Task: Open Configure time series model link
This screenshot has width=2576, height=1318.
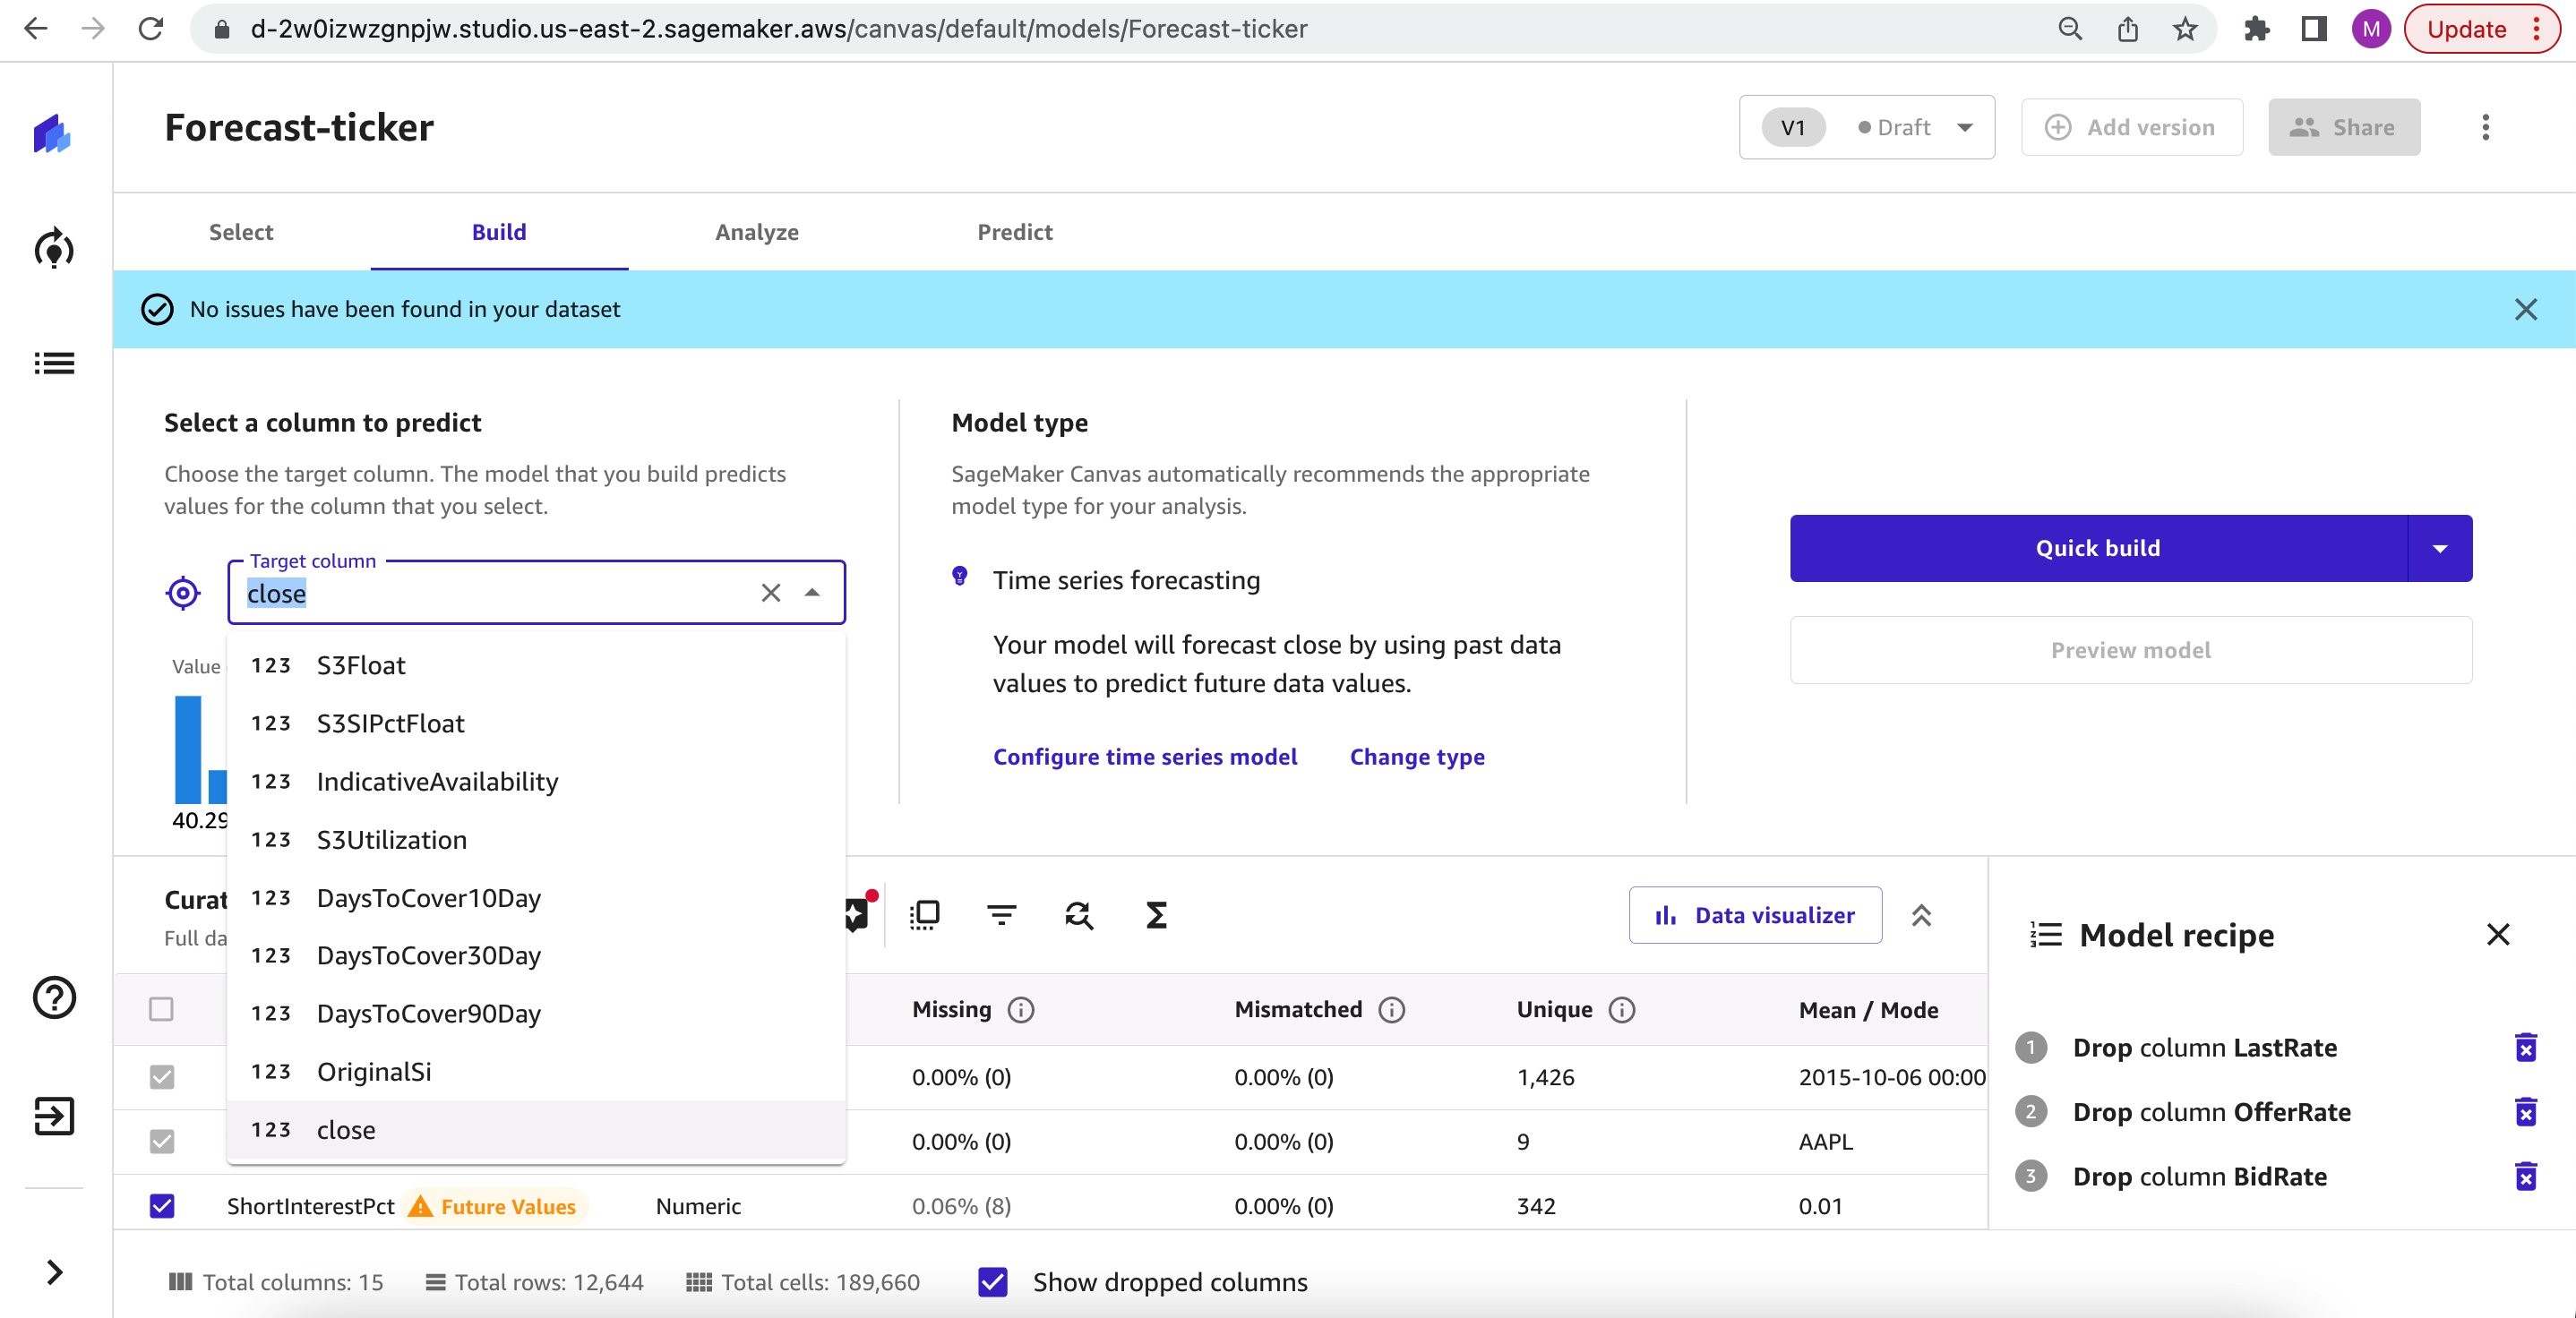Action: tap(1145, 757)
